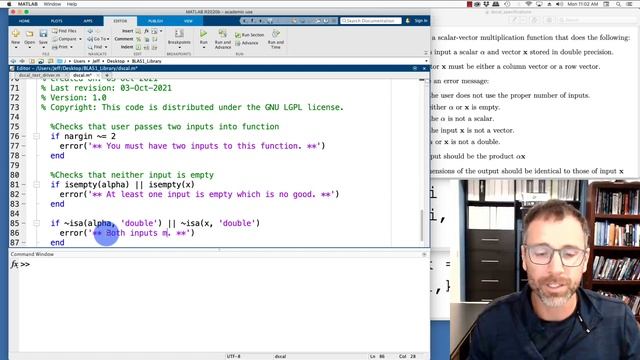Click the Find search button
Screen dimensions: 640x360
pyautogui.click(x=95, y=47)
